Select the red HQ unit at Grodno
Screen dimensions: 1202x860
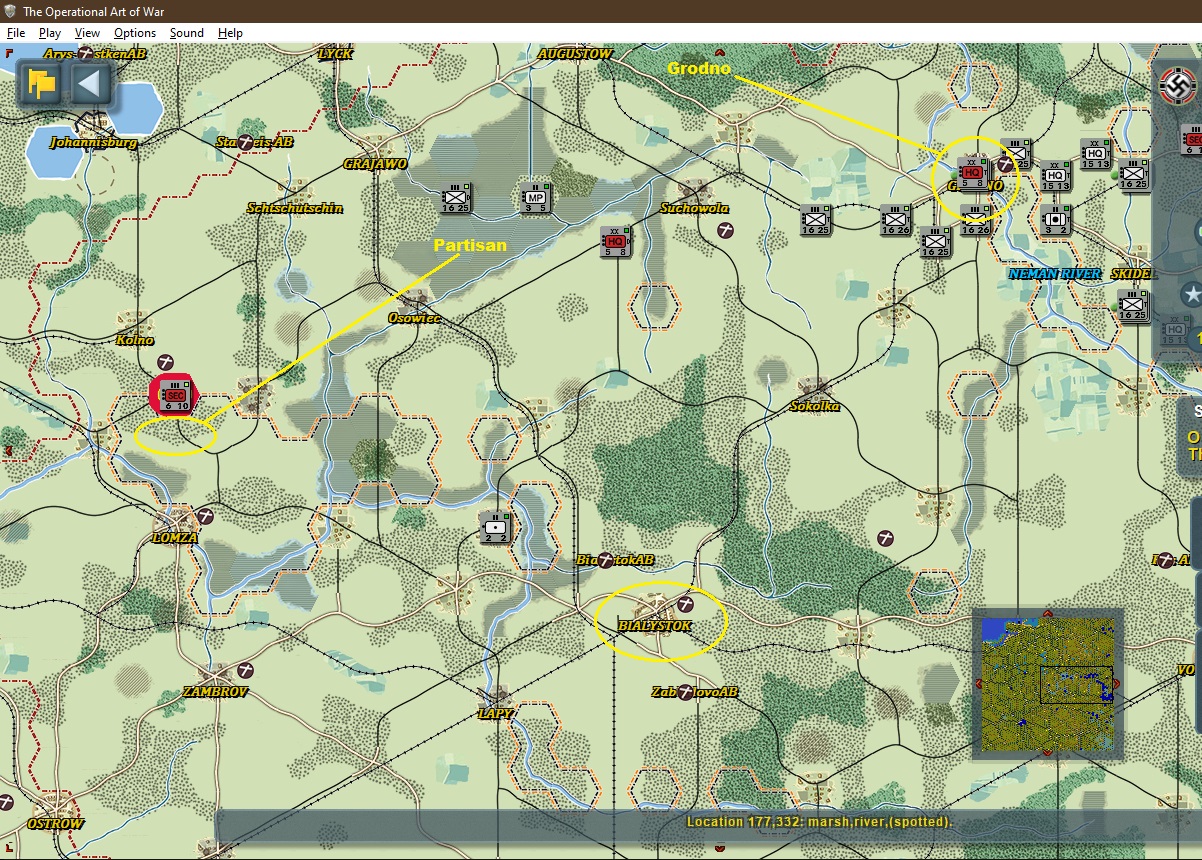click(x=972, y=172)
